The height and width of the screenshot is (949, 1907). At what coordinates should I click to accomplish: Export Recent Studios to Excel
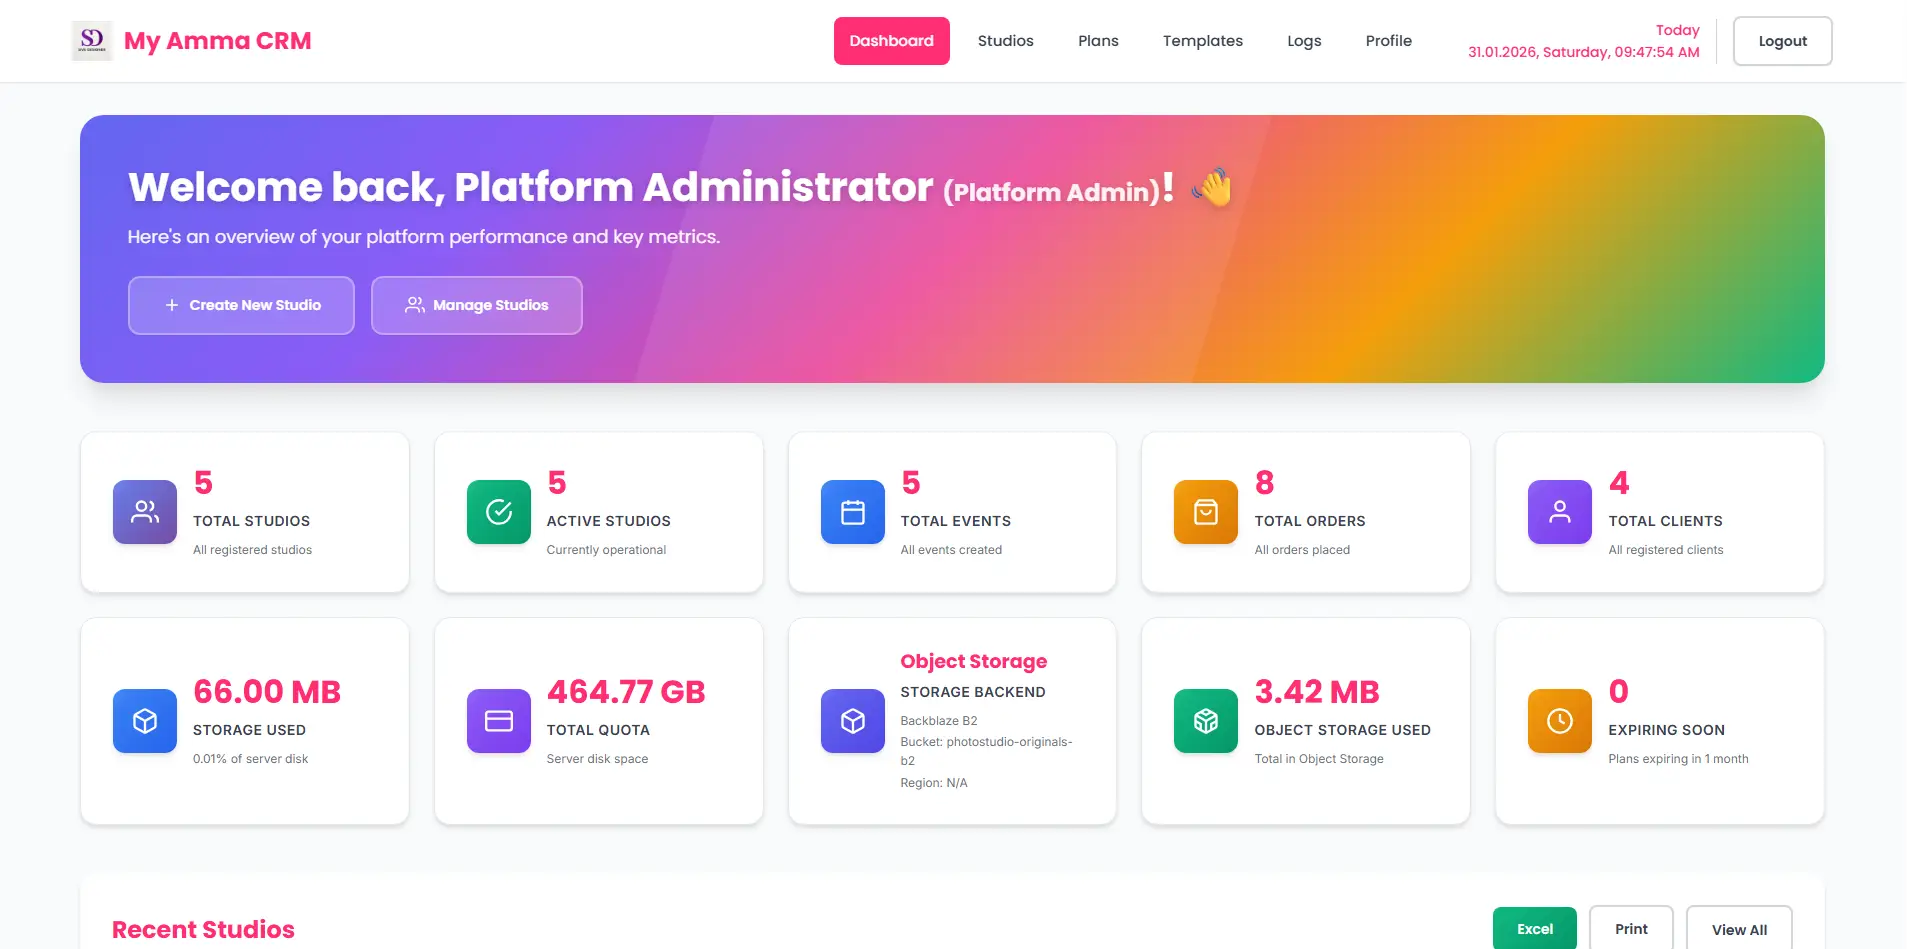pyautogui.click(x=1534, y=928)
